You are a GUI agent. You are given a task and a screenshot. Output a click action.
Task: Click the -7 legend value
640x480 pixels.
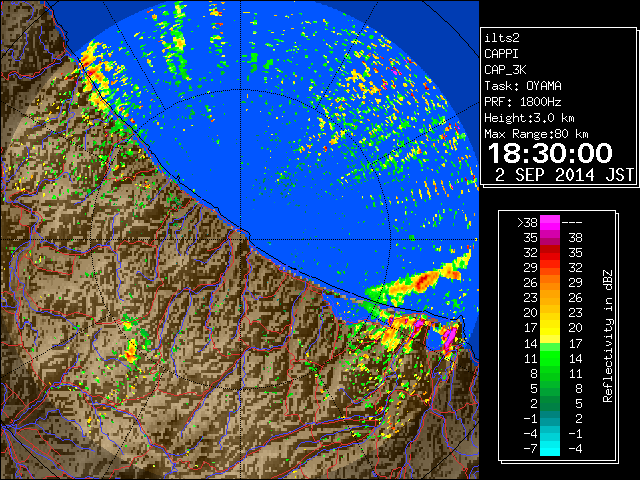point(530,449)
